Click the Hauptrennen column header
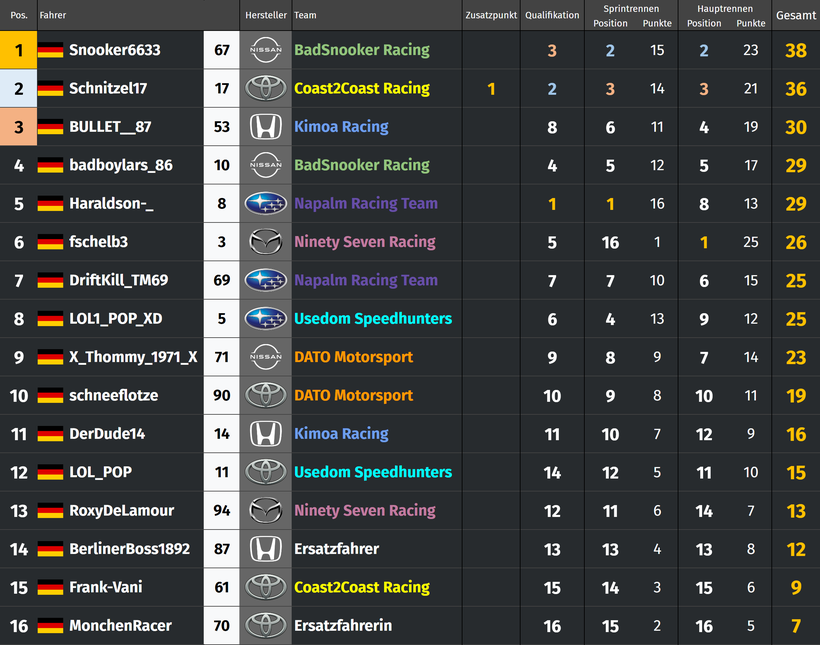The height and width of the screenshot is (645, 820). [725, 9]
